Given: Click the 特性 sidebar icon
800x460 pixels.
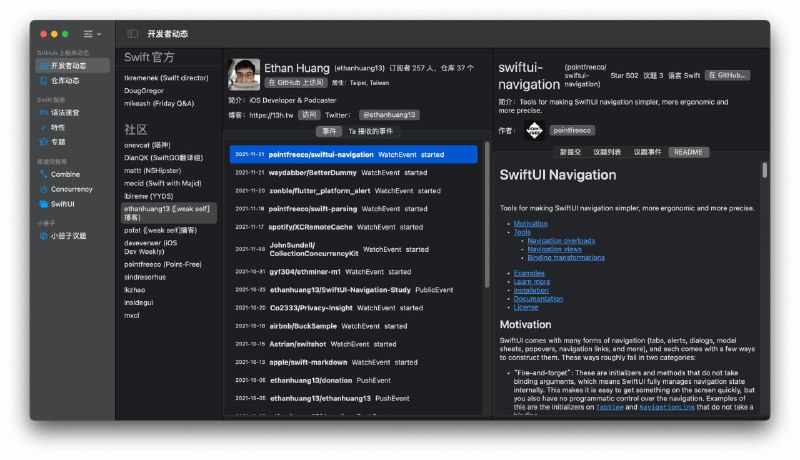Looking at the screenshot, I should (x=44, y=127).
